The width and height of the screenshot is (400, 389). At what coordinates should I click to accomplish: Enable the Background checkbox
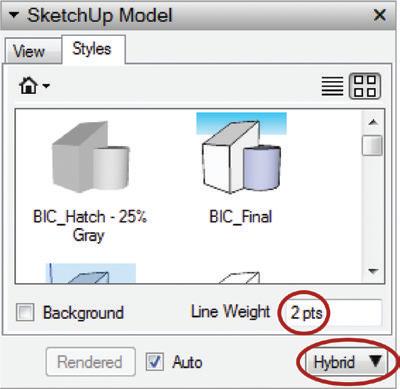click(25, 313)
